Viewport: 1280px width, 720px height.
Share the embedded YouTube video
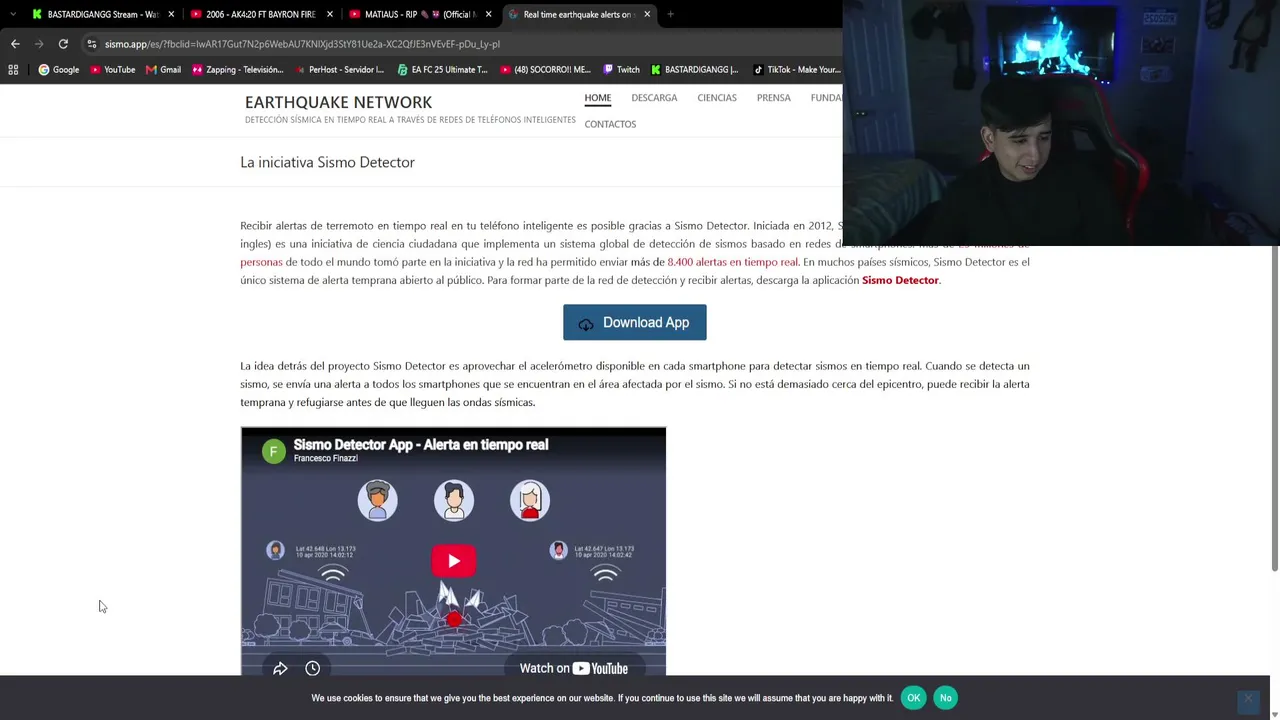pyautogui.click(x=280, y=668)
